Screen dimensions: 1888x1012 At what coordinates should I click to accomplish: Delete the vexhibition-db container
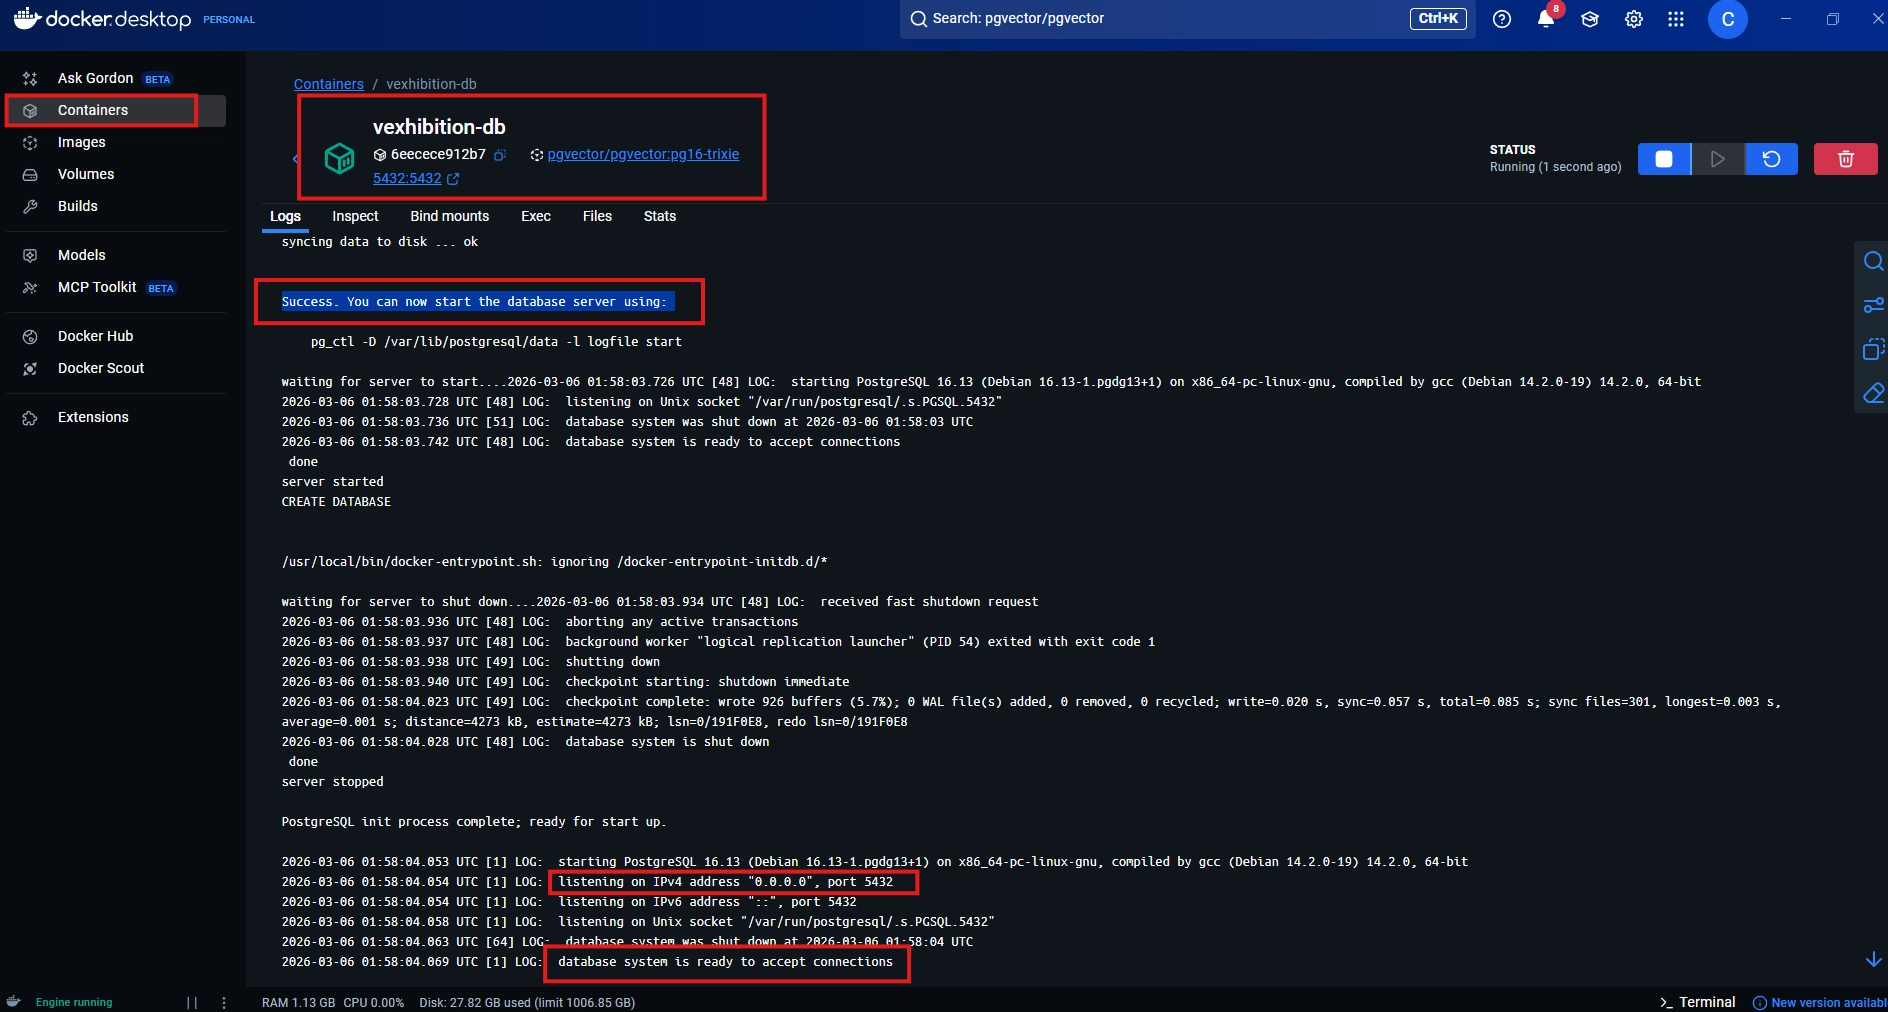1846,159
